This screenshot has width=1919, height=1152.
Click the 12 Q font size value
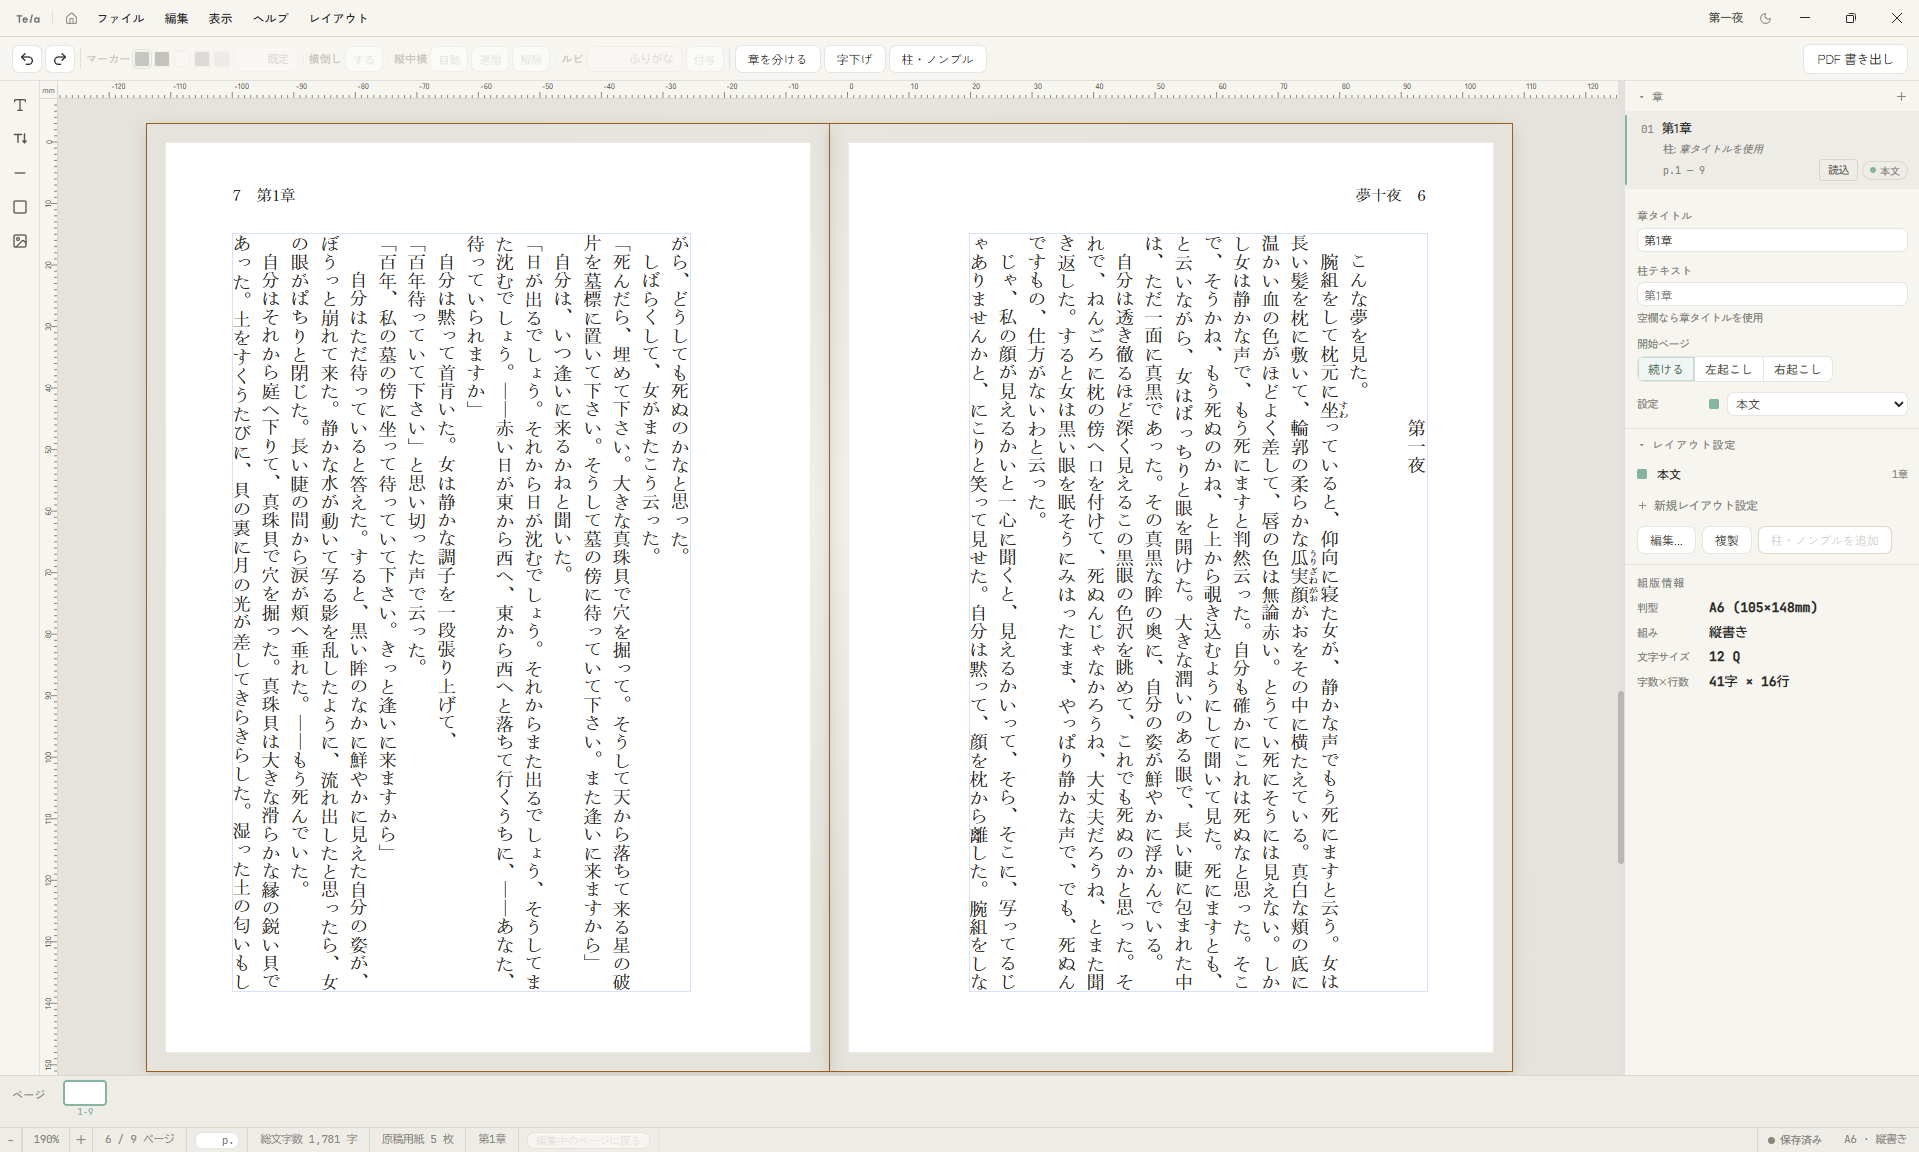[x=1724, y=657]
